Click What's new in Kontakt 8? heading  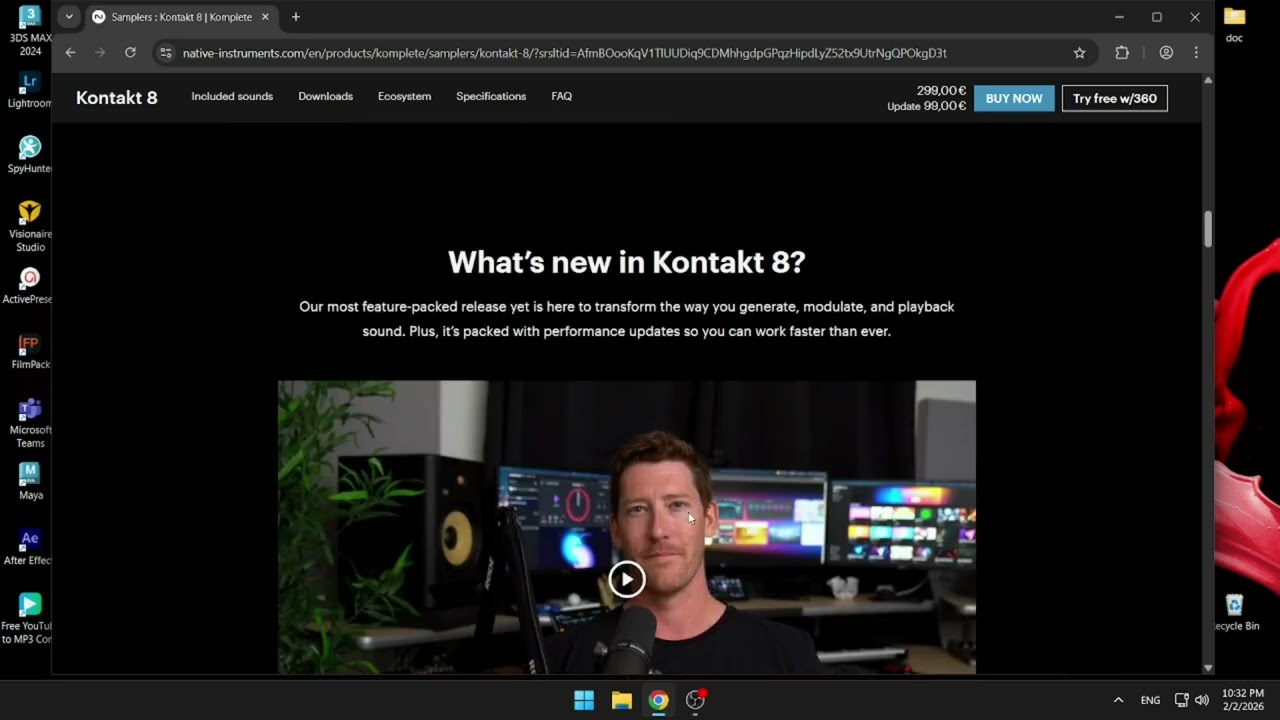[626, 262]
